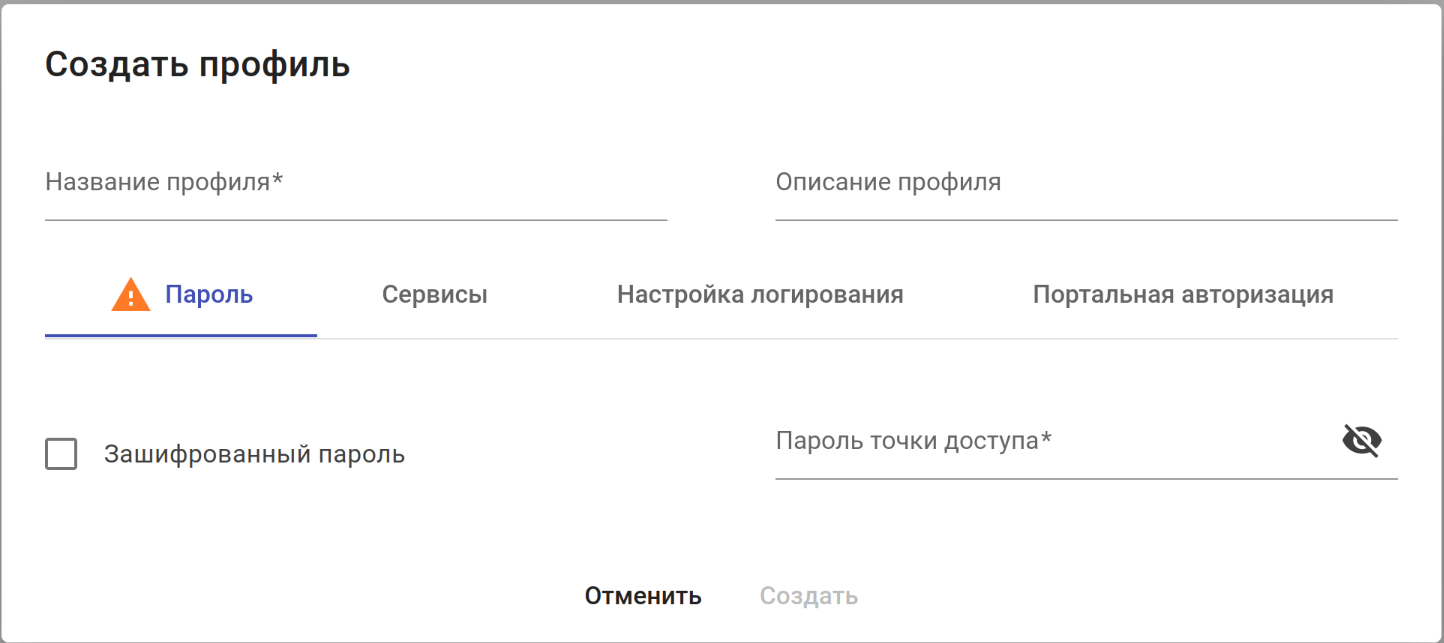Go to the Портальная авторизация tab
Image resolution: width=1444 pixels, height=643 pixels.
[1183, 295]
